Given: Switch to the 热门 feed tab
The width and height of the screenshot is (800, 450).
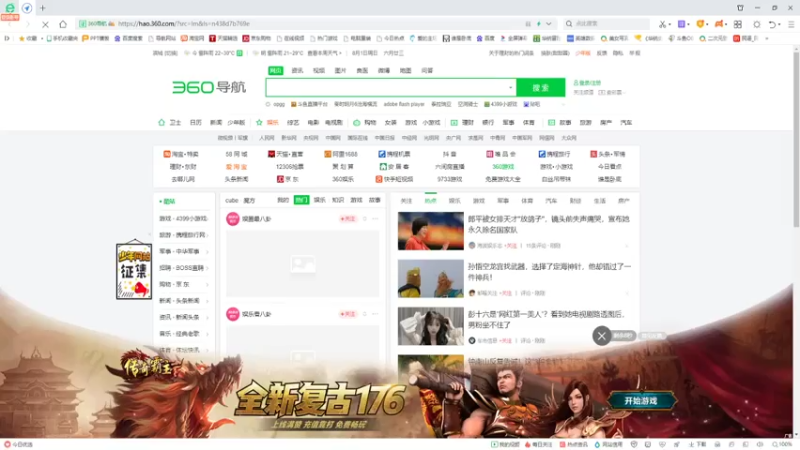Looking at the screenshot, I should [302, 200].
